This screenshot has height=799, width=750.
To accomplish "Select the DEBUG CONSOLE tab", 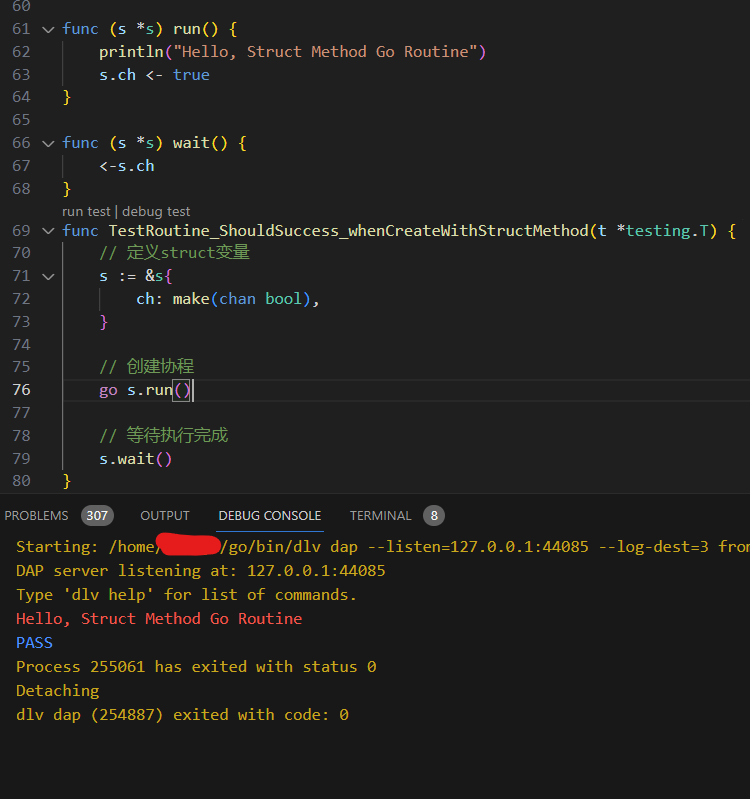I will [270, 516].
